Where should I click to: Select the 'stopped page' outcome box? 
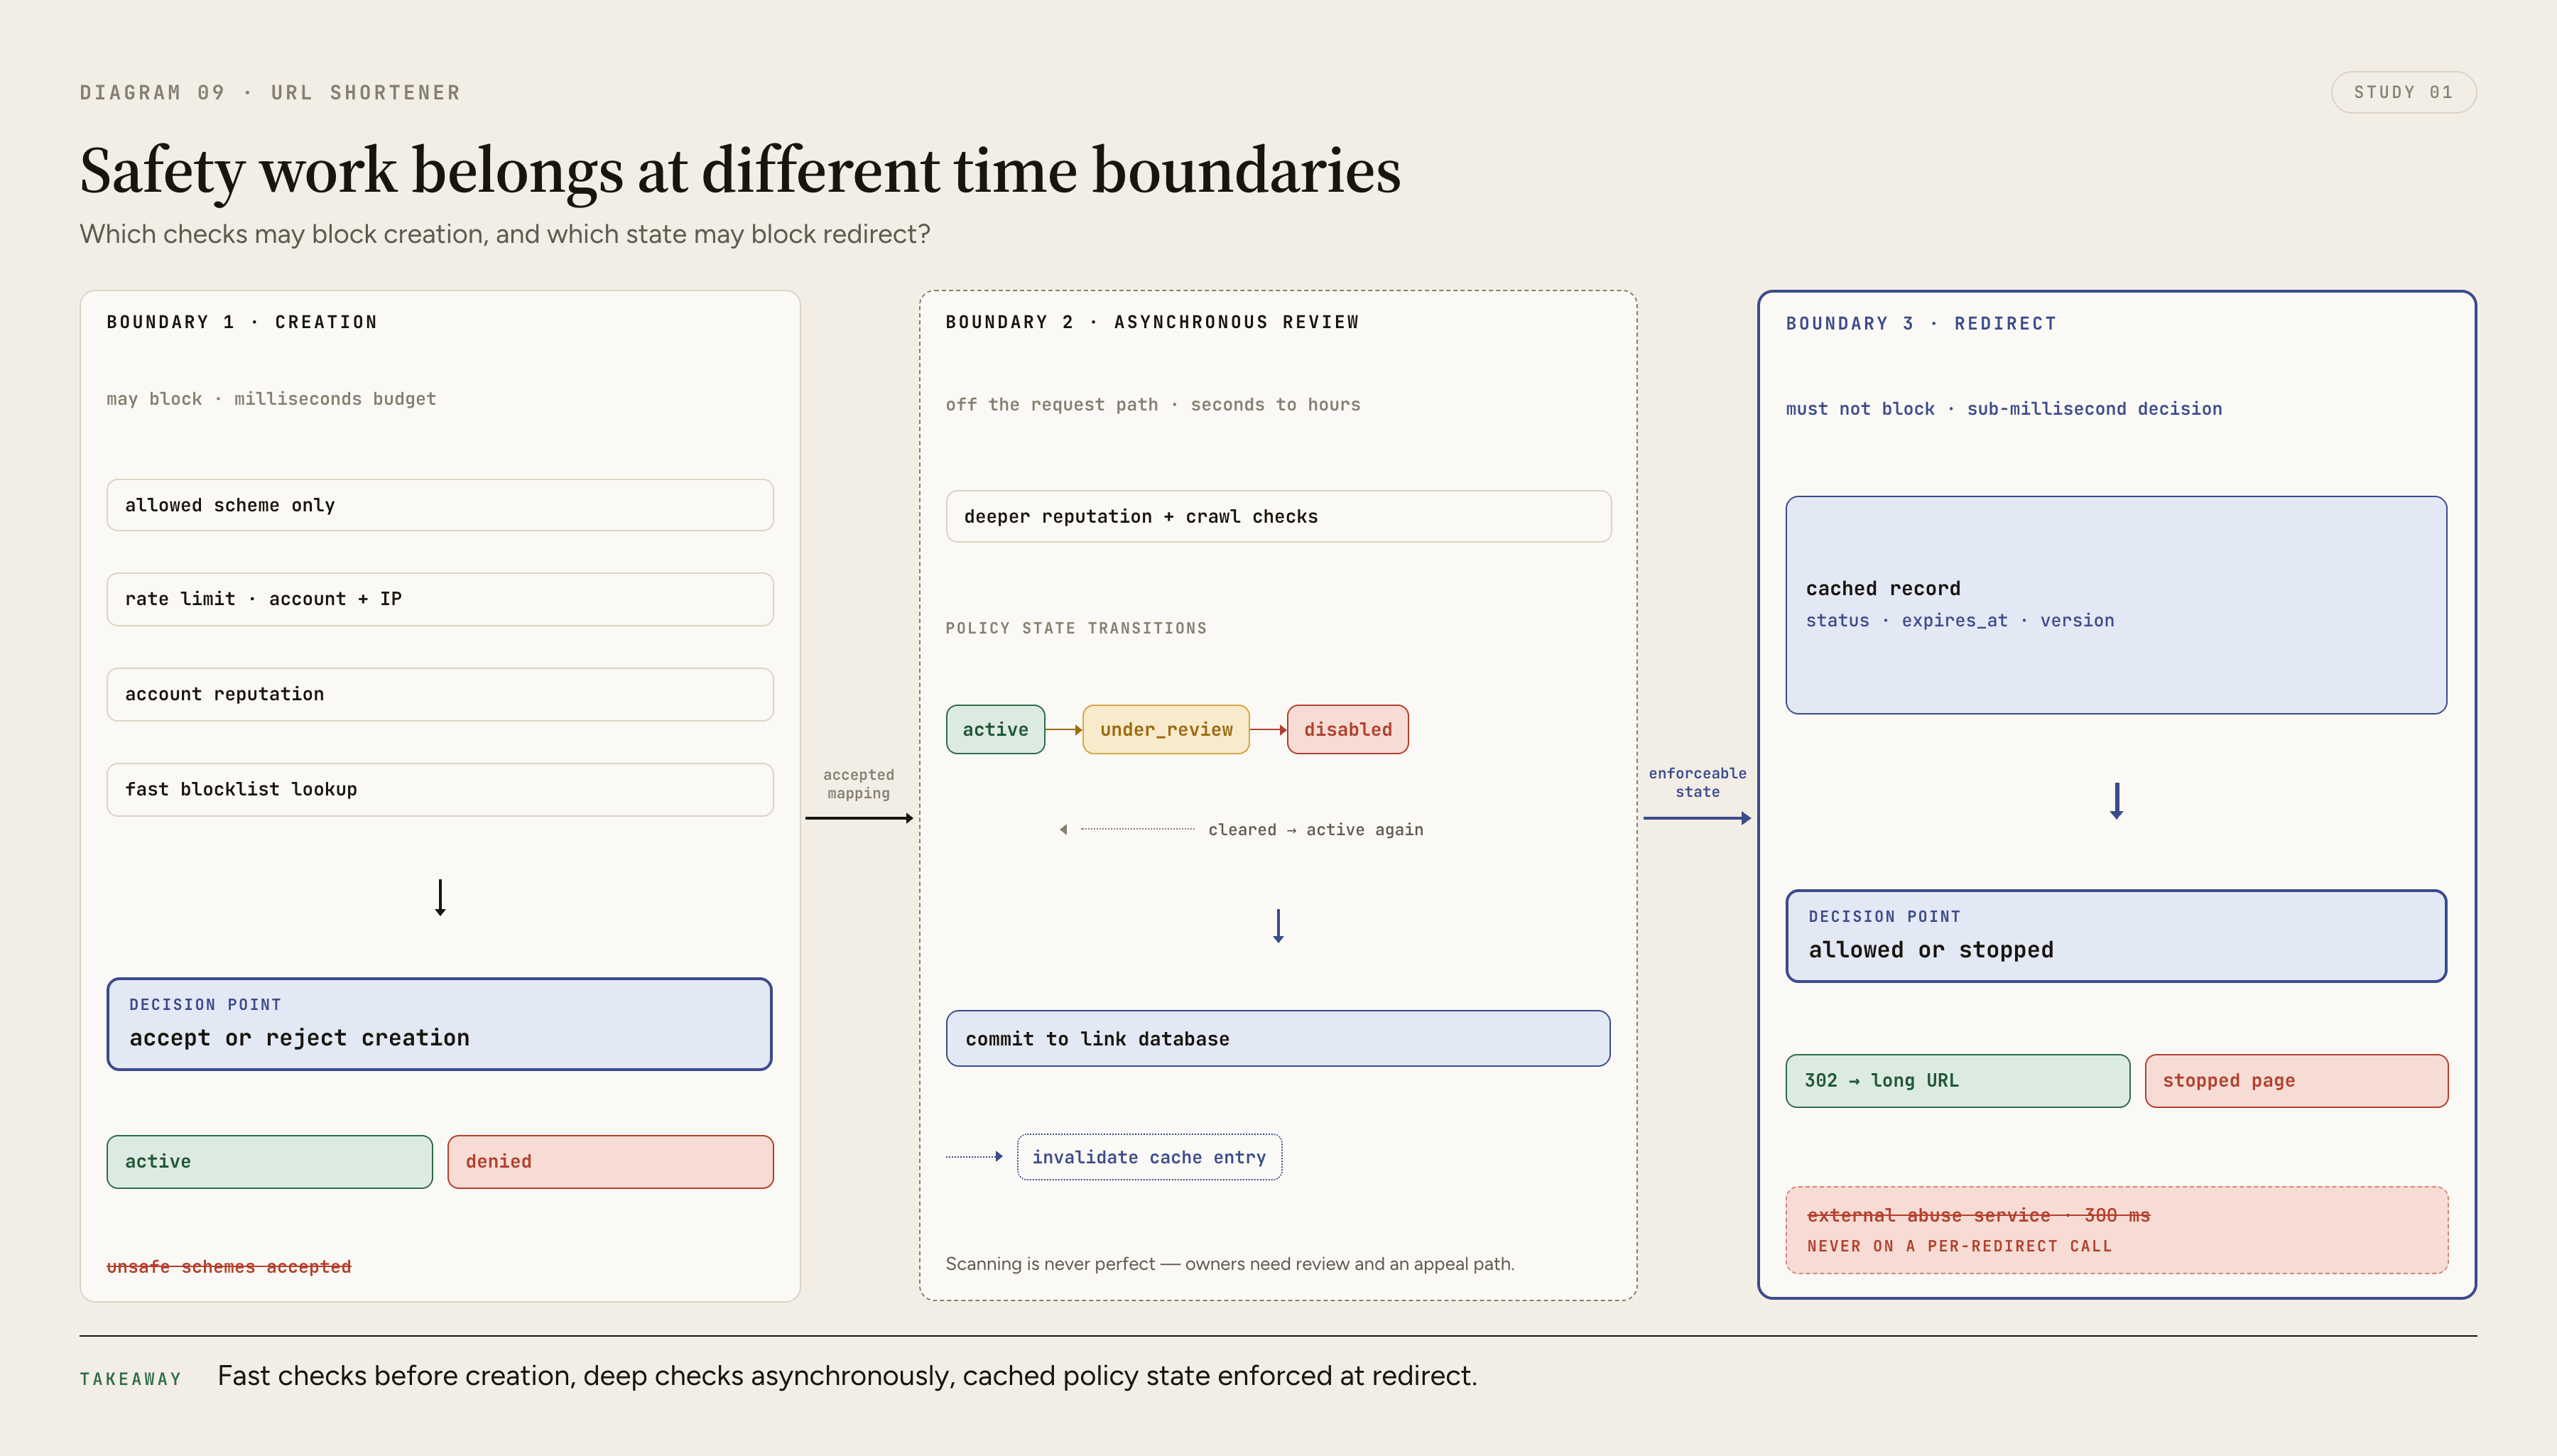click(x=2296, y=1080)
